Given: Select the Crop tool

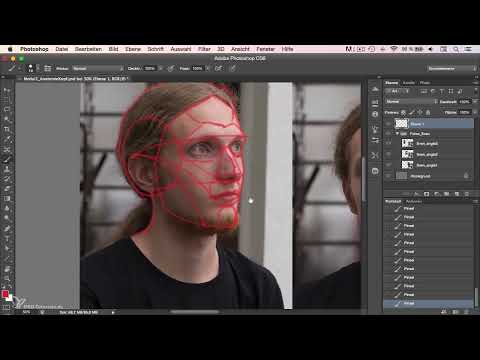Looking at the screenshot, I should [7, 129].
